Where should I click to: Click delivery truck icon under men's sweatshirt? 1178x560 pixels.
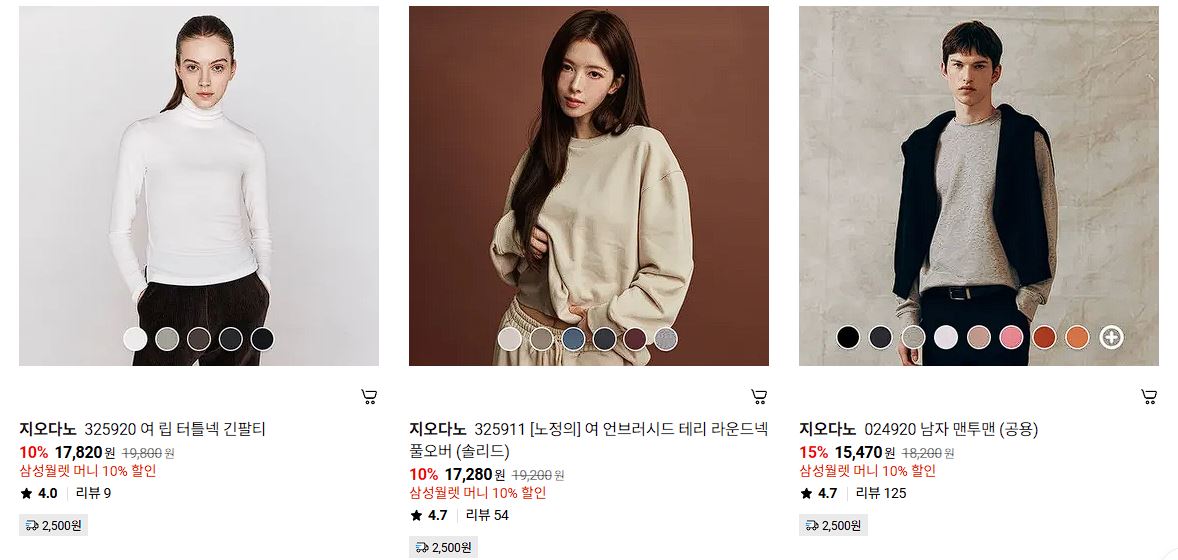pyautogui.click(x=812, y=525)
